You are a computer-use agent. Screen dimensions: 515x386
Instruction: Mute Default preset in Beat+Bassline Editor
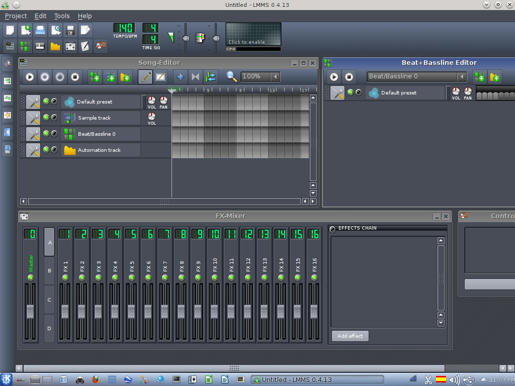coord(350,92)
